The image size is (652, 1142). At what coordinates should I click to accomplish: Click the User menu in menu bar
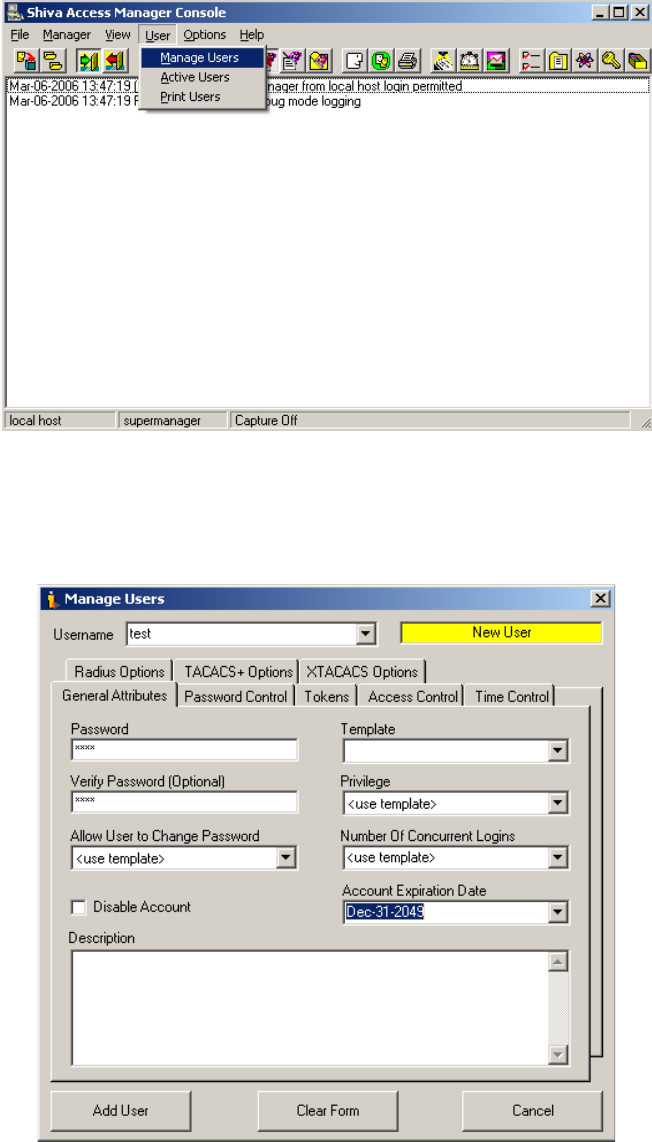[157, 34]
